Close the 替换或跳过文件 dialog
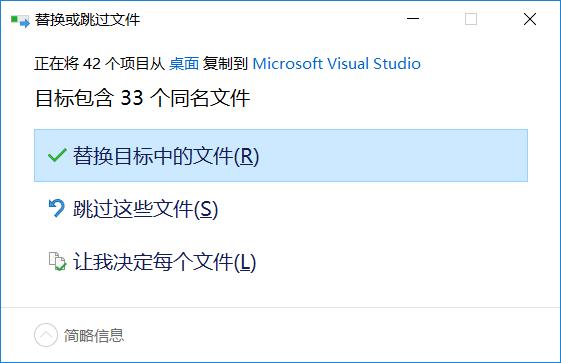 tap(530, 19)
